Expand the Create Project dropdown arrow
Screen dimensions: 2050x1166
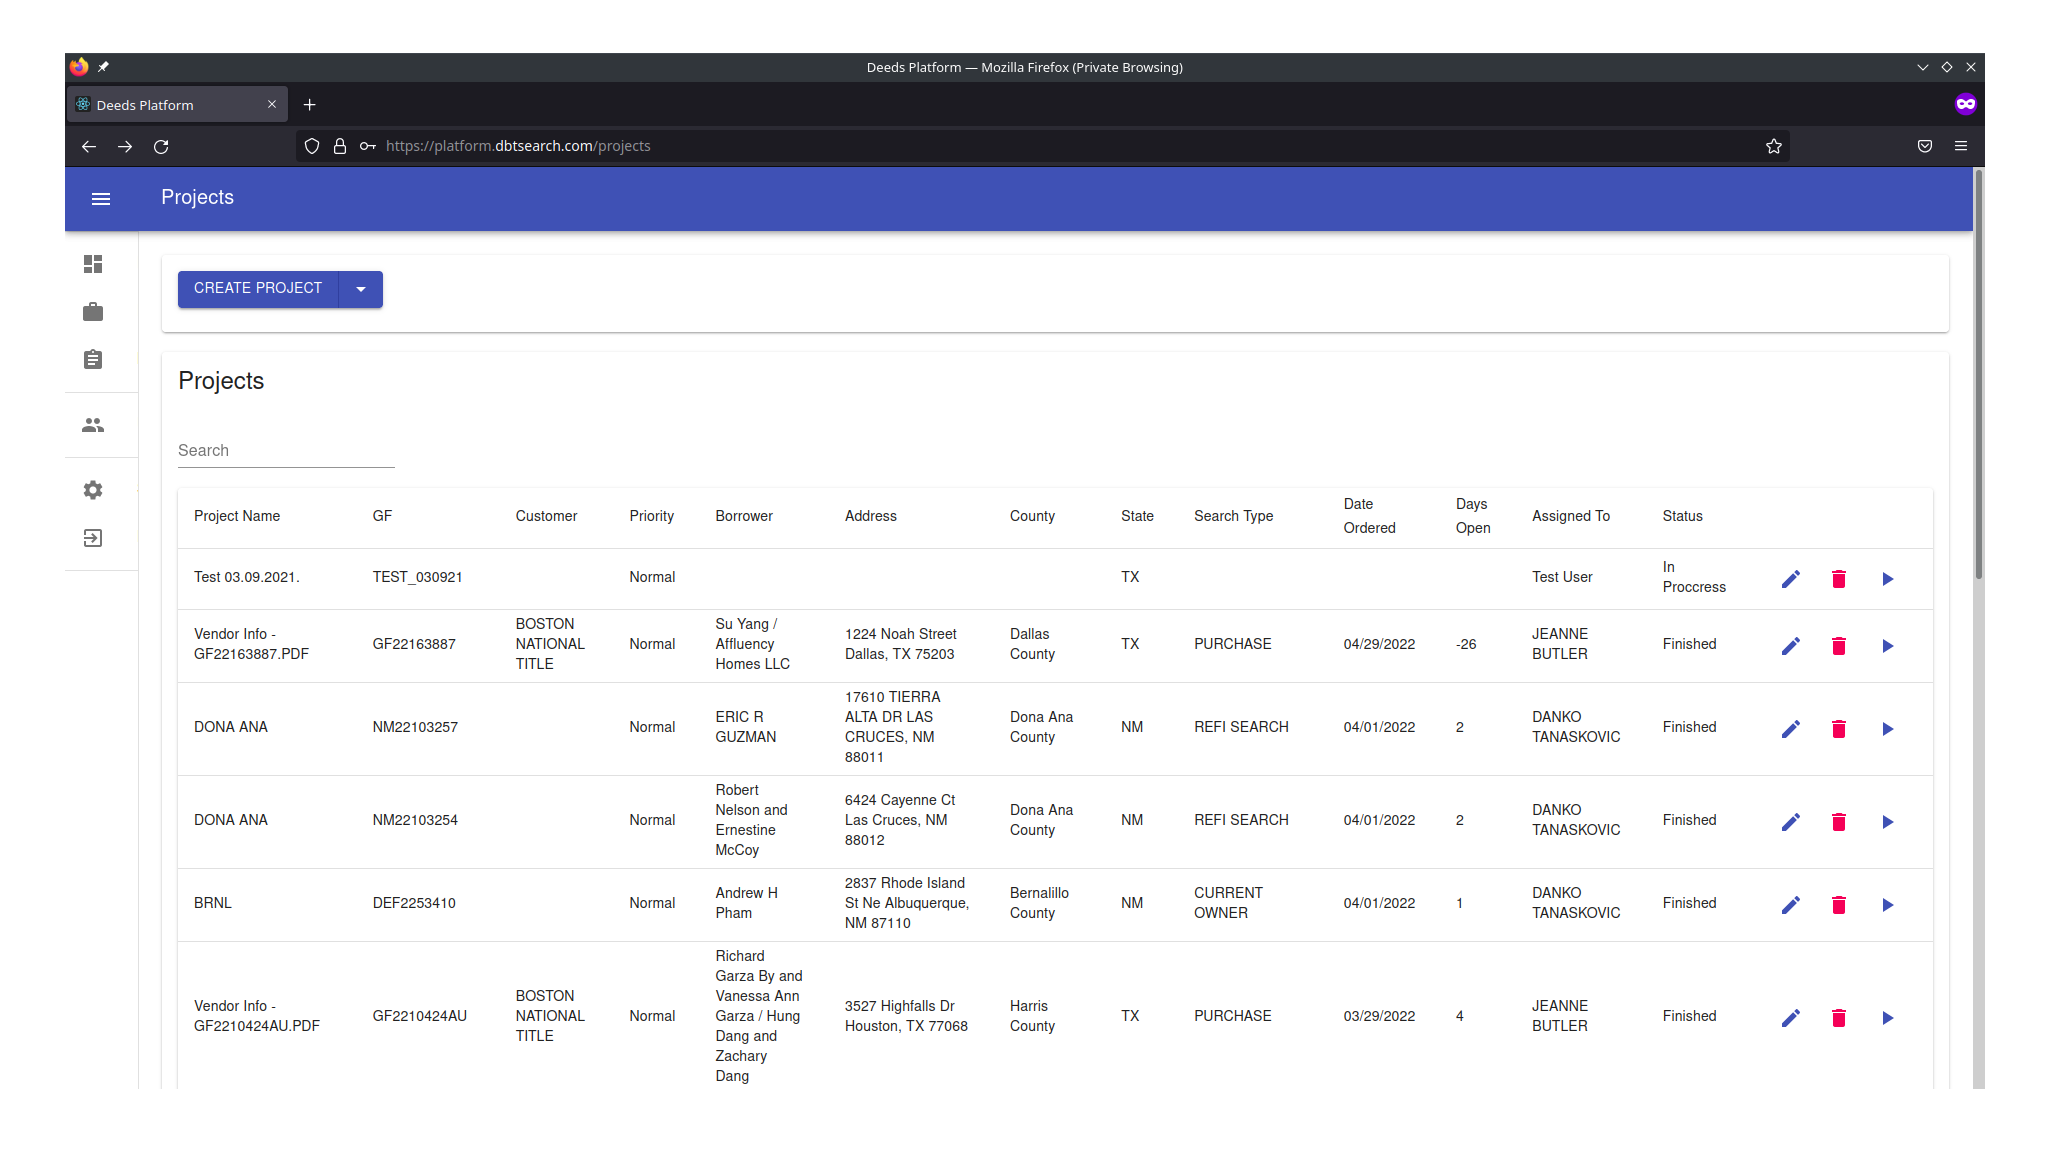tap(361, 289)
